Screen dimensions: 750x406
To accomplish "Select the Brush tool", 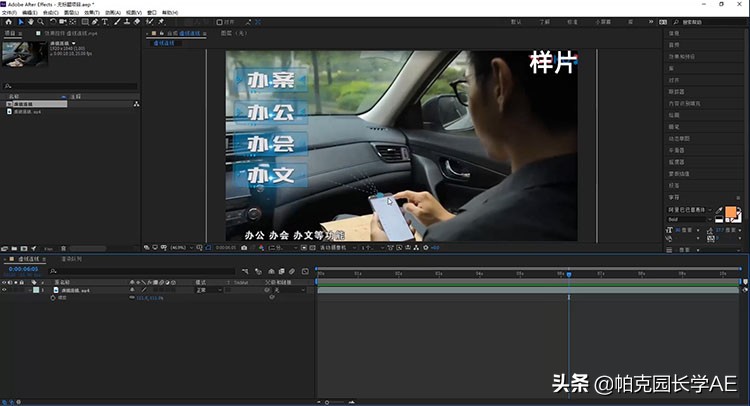I will pyautogui.click(x=117, y=22).
